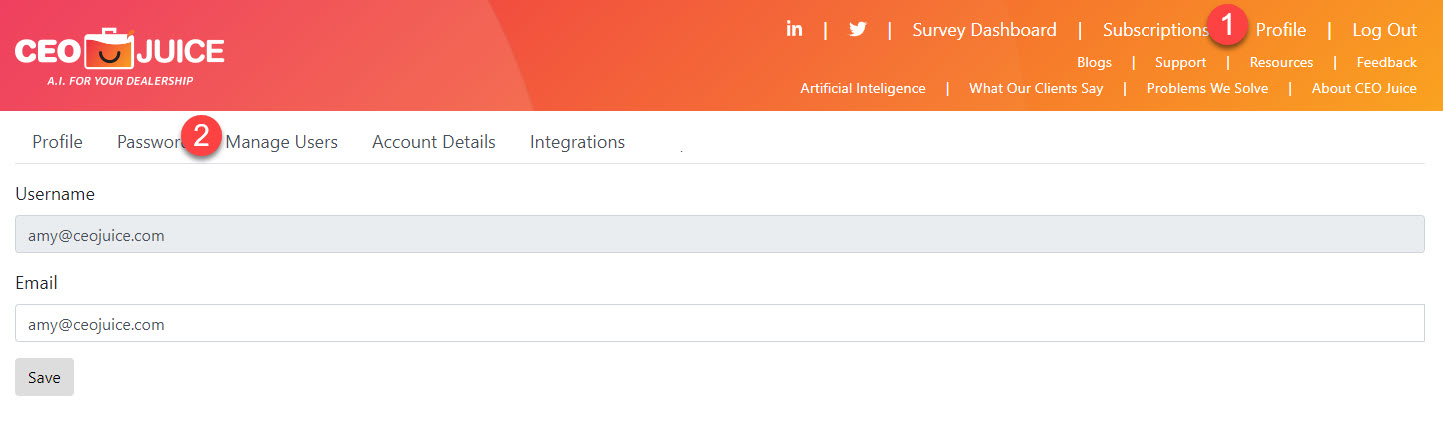Click the Save button

pos(44,377)
